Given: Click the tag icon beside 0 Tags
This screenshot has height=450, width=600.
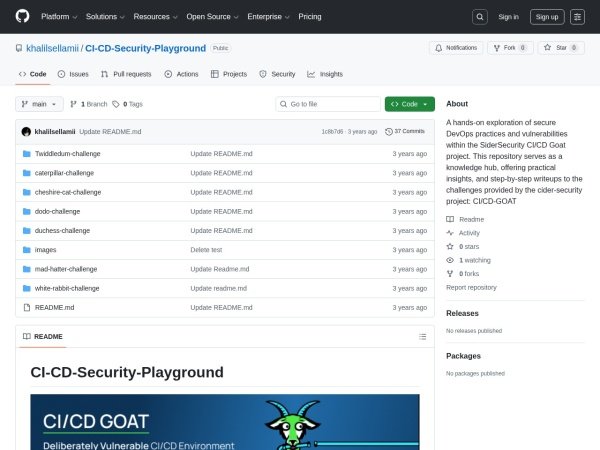Looking at the screenshot, I should 116,104.
